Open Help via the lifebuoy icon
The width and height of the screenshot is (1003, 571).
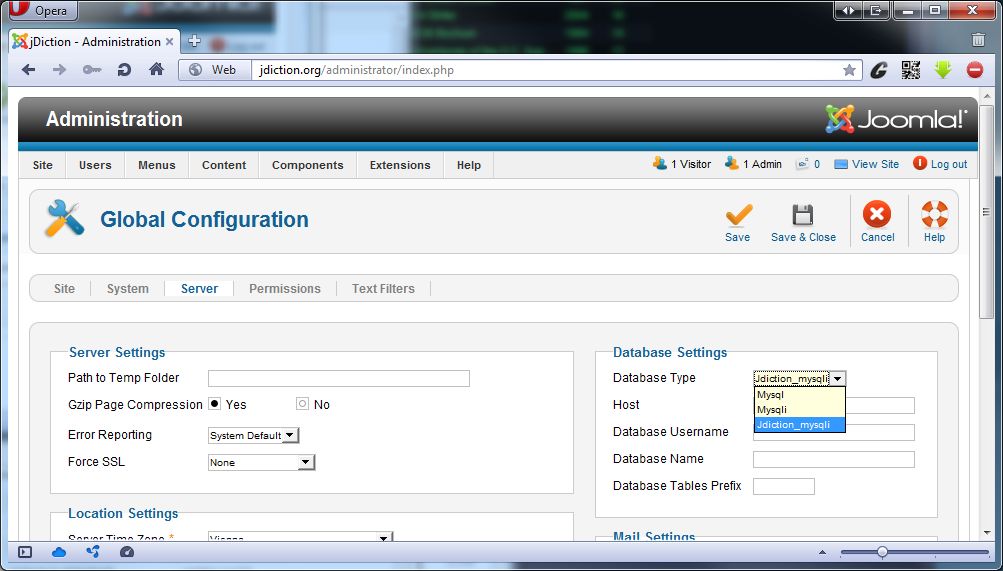pos(934,215)
